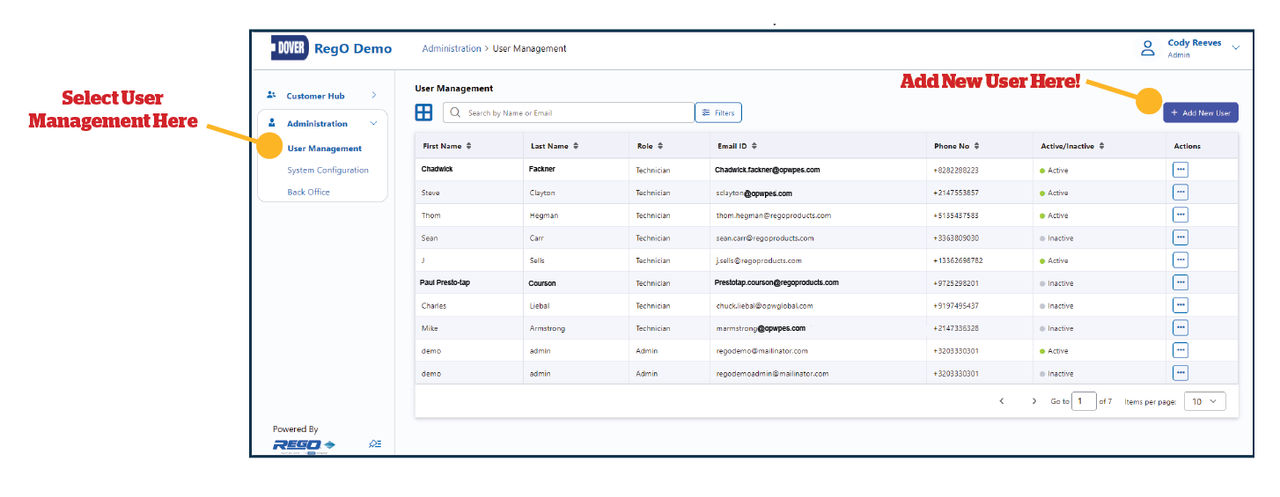Click the Add New User button
This screenshot has height=497, width=1280.
click(1200, 113)
